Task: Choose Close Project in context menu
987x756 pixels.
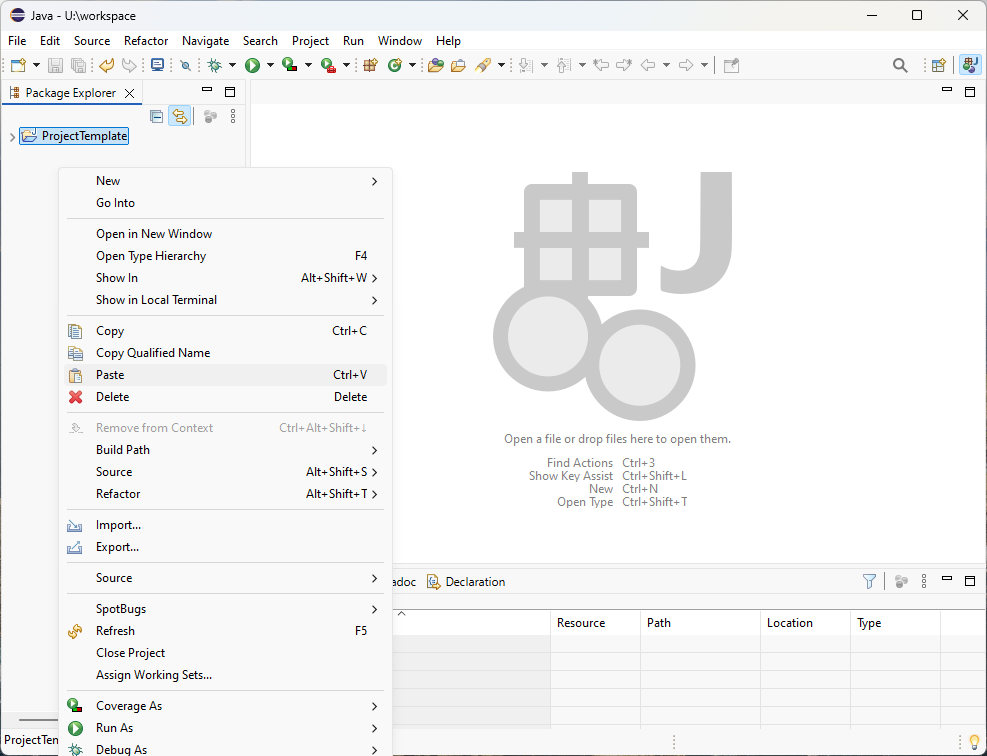Action: [x=130, y=653]
